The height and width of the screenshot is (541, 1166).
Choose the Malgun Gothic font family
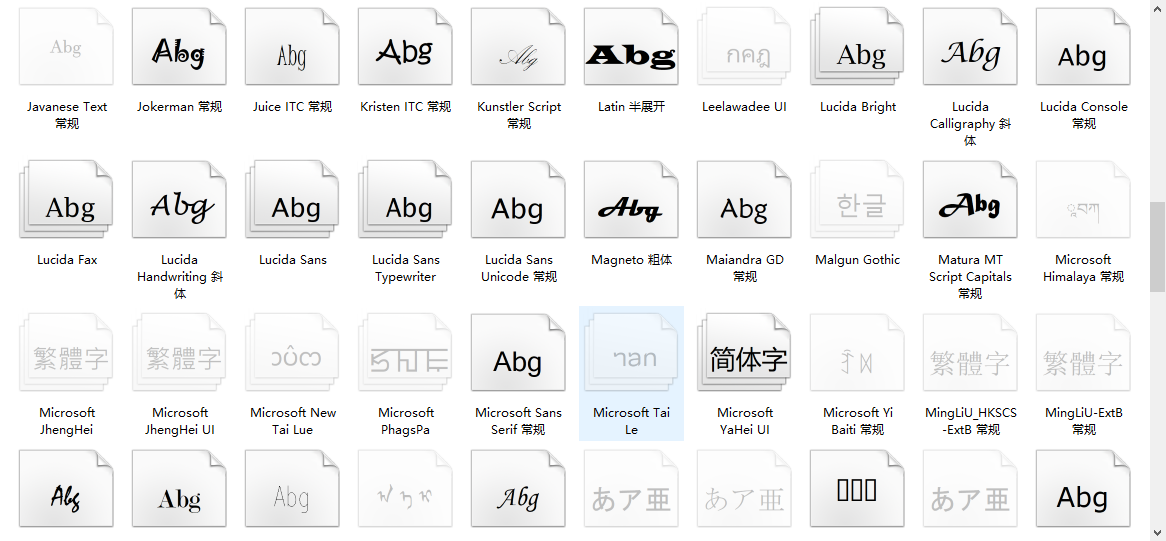point(857,200)
